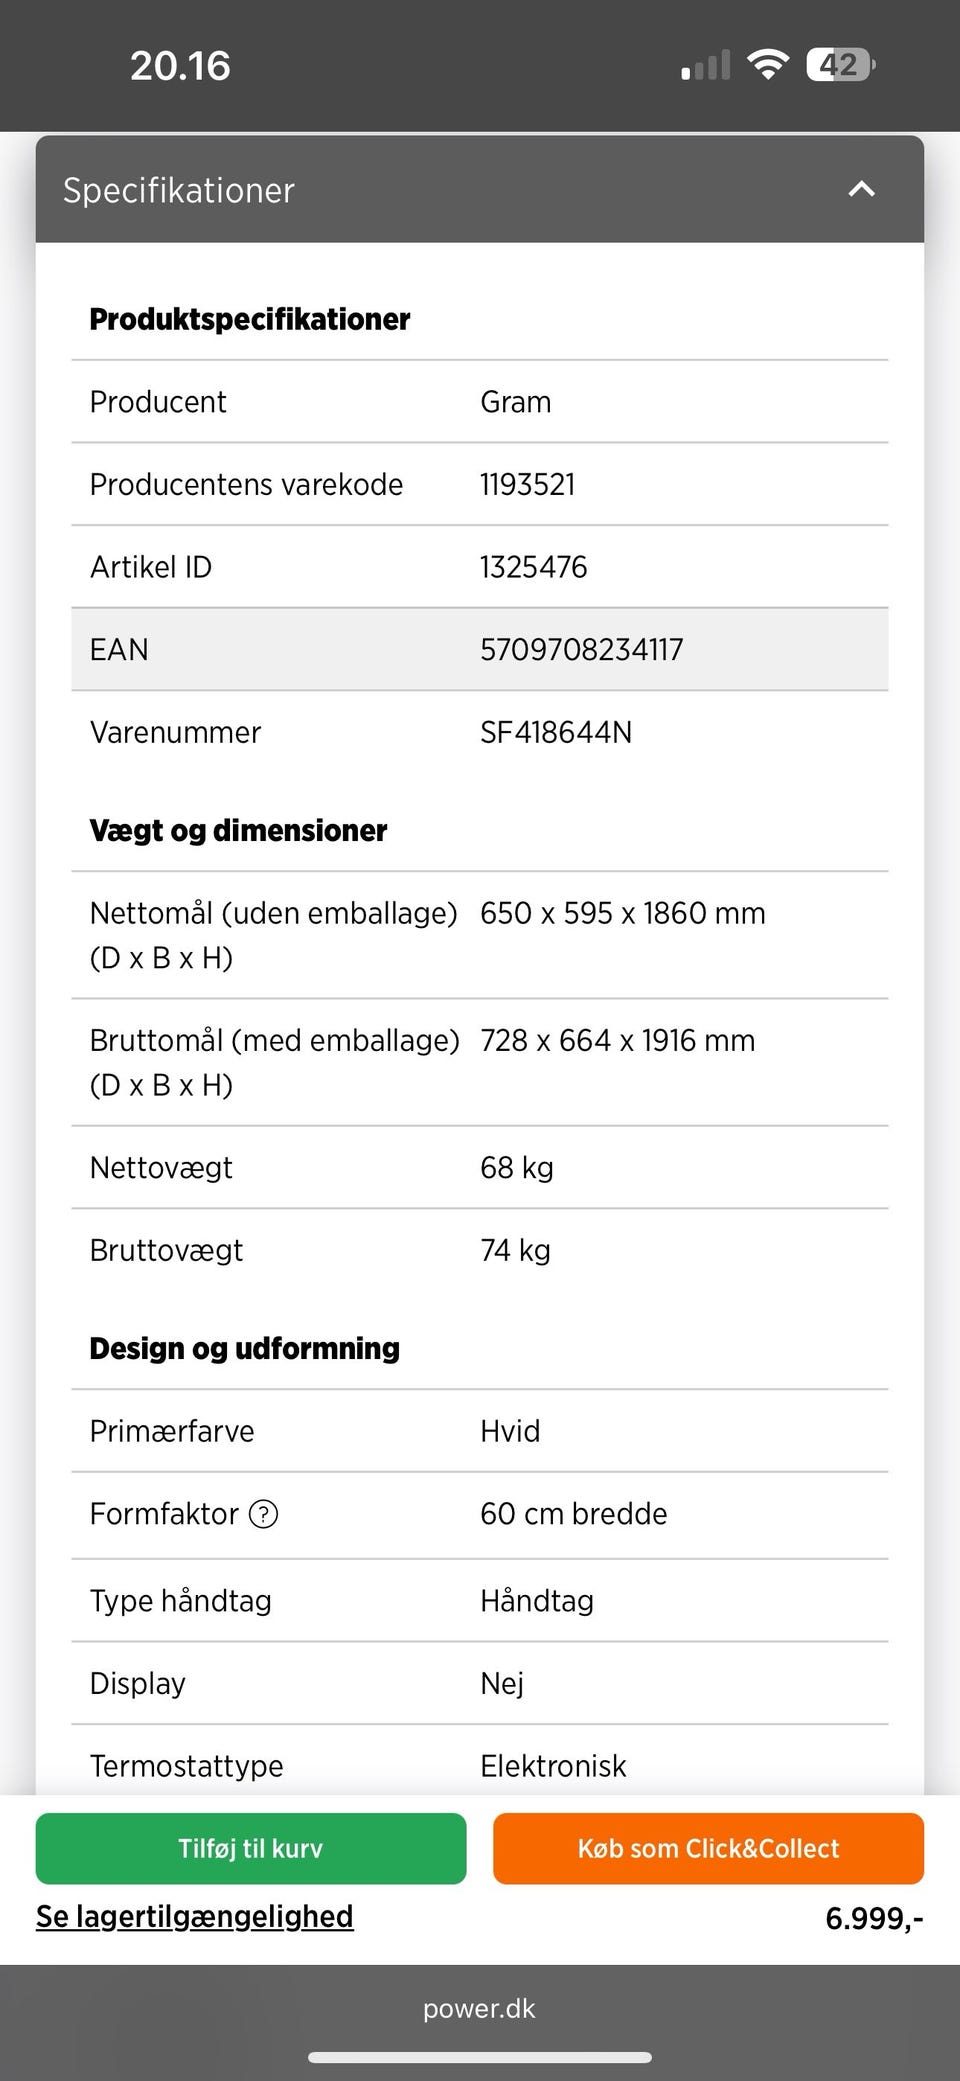The width and height of the screenshot is (960, 2081).
Task: Select the Varenummer value SF418644N
Action: pos(556,732)
